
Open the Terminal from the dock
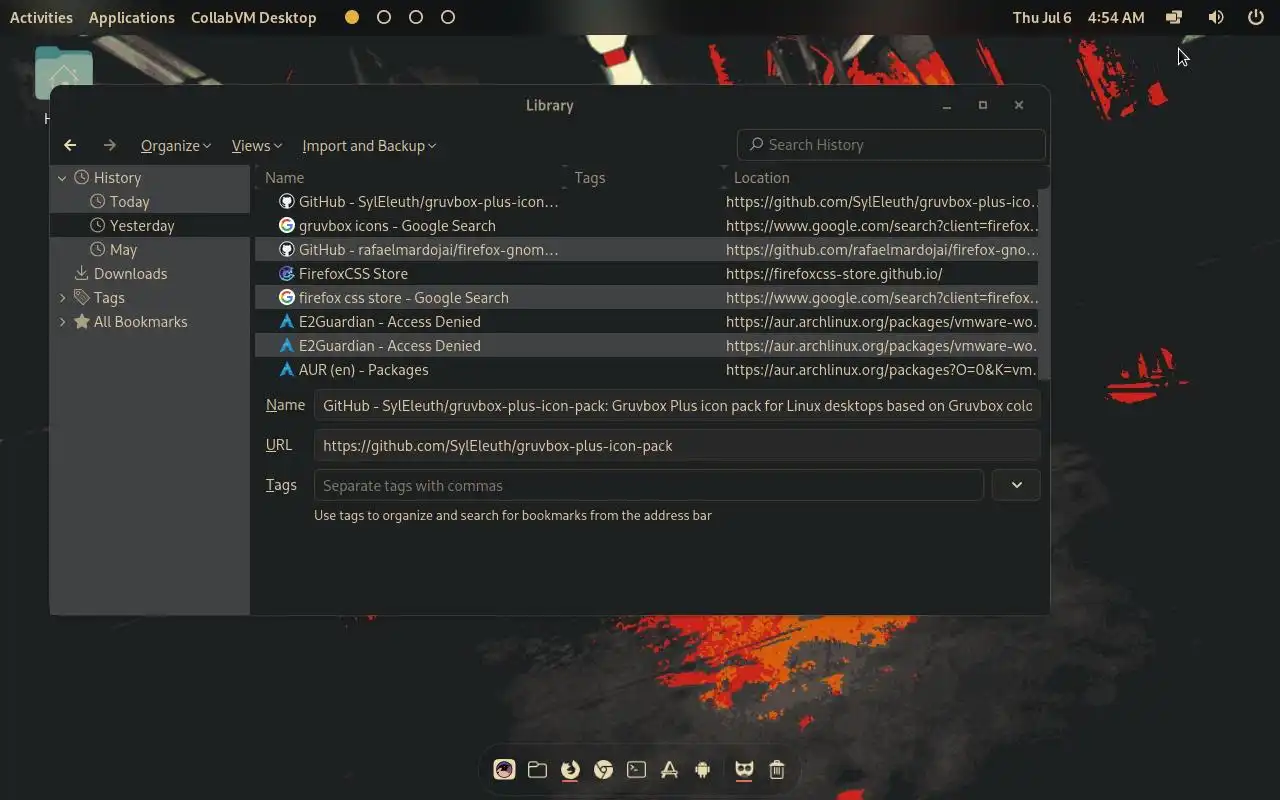pyautogui.click(x=636, y=769)
